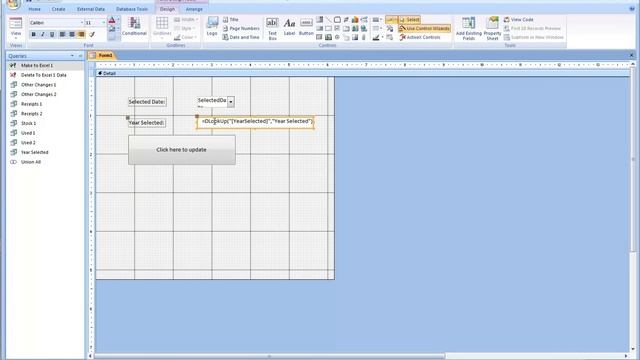Screen dimensions: 640x360
Task: Open the Access Help icon
Action: (x=632, y=9)
